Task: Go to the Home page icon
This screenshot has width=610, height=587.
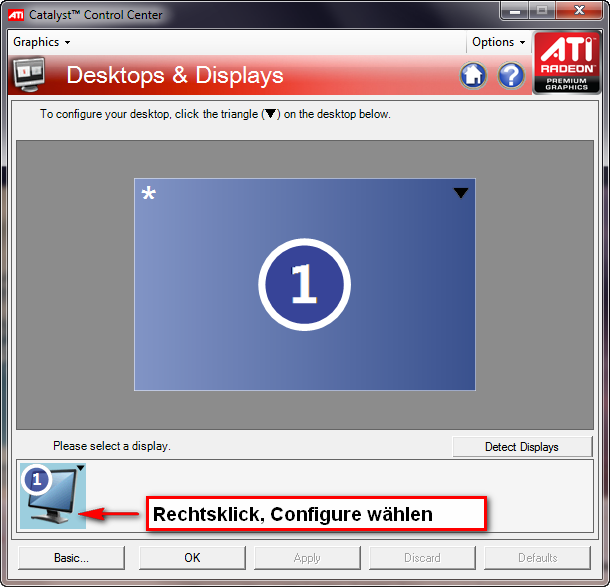Action: pos(473,75)
